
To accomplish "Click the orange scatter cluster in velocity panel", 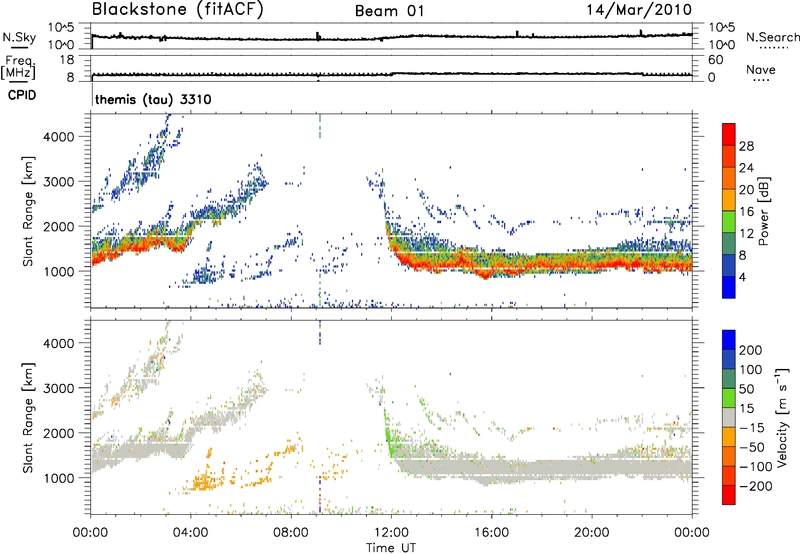I will pyautogui.click(x=207, y=480).
